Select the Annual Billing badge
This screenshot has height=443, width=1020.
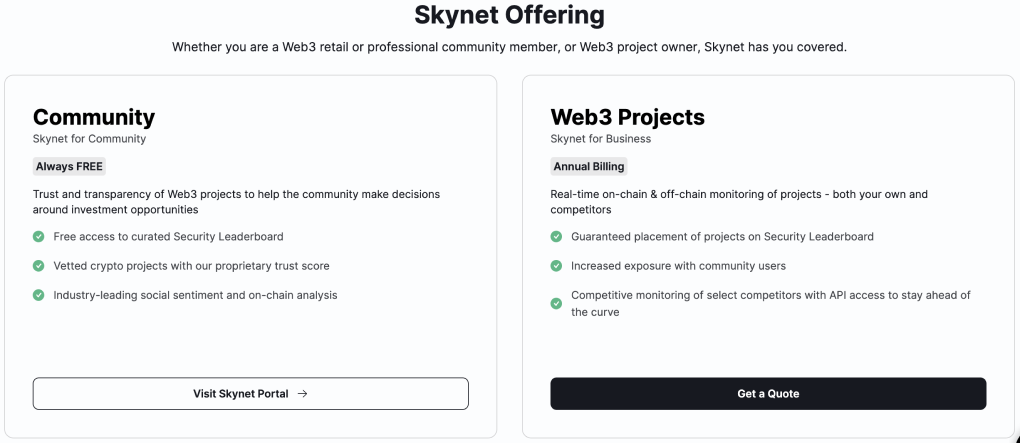click(x=589, y=166)
